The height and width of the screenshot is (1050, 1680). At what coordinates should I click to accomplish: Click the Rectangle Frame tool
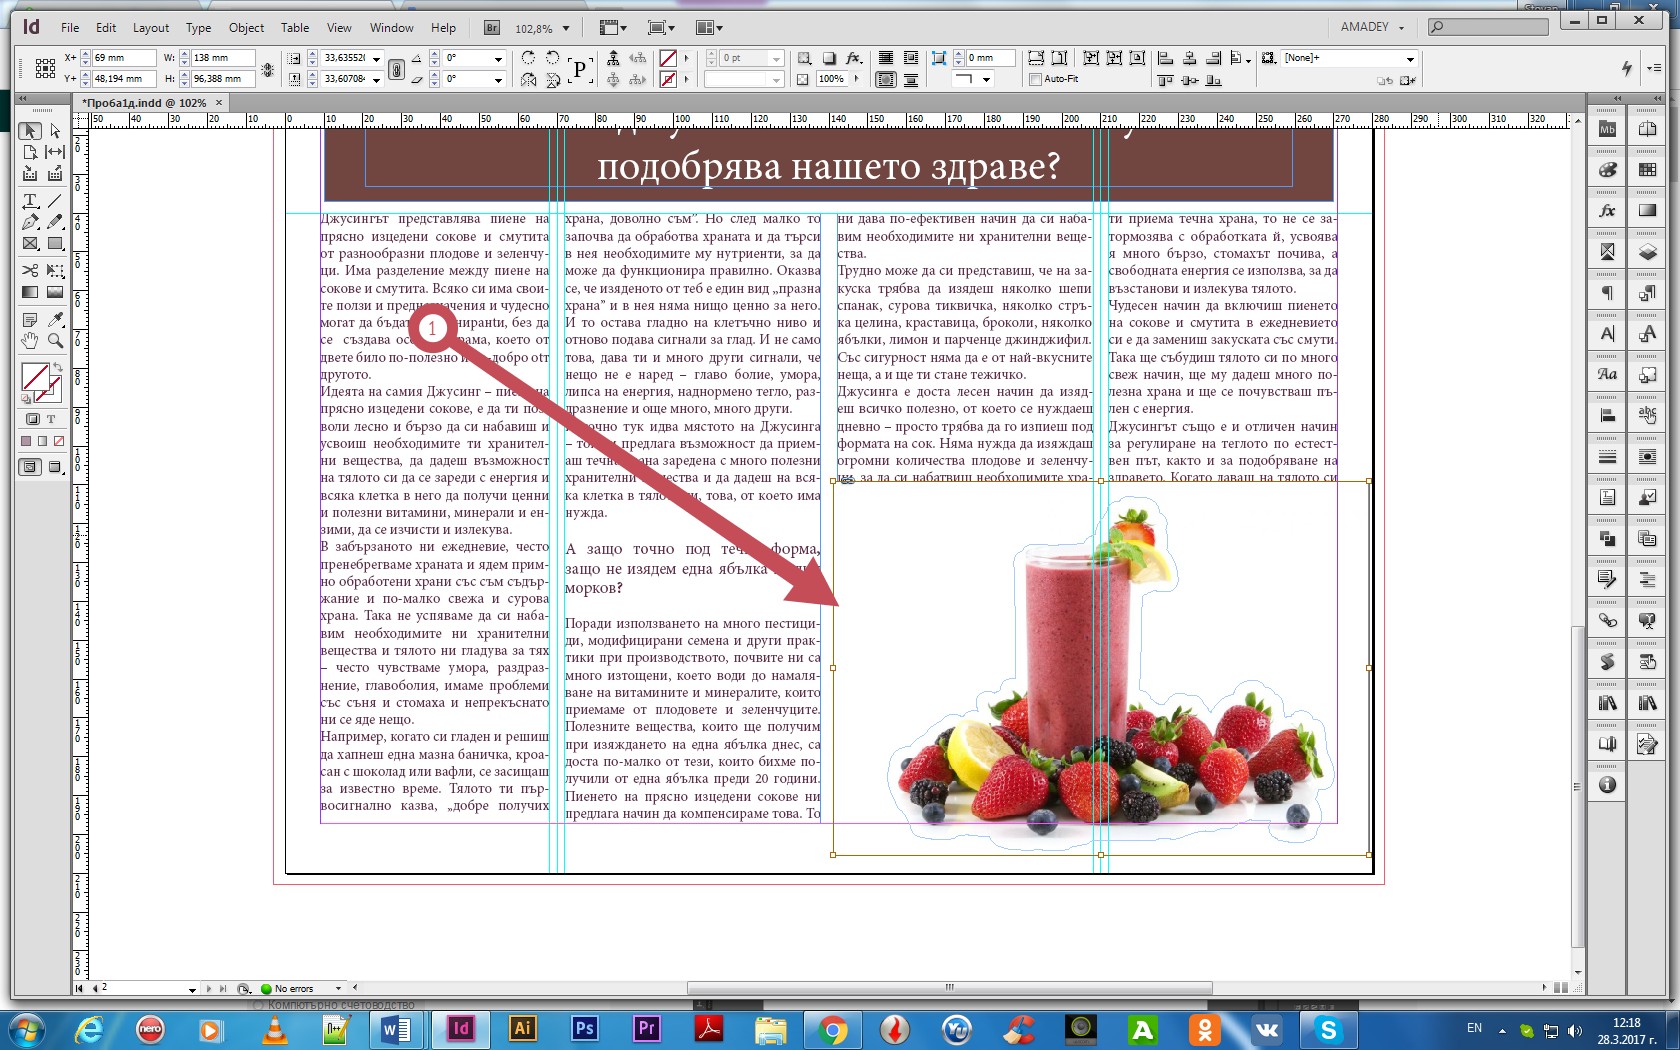(x=30, y=243)
